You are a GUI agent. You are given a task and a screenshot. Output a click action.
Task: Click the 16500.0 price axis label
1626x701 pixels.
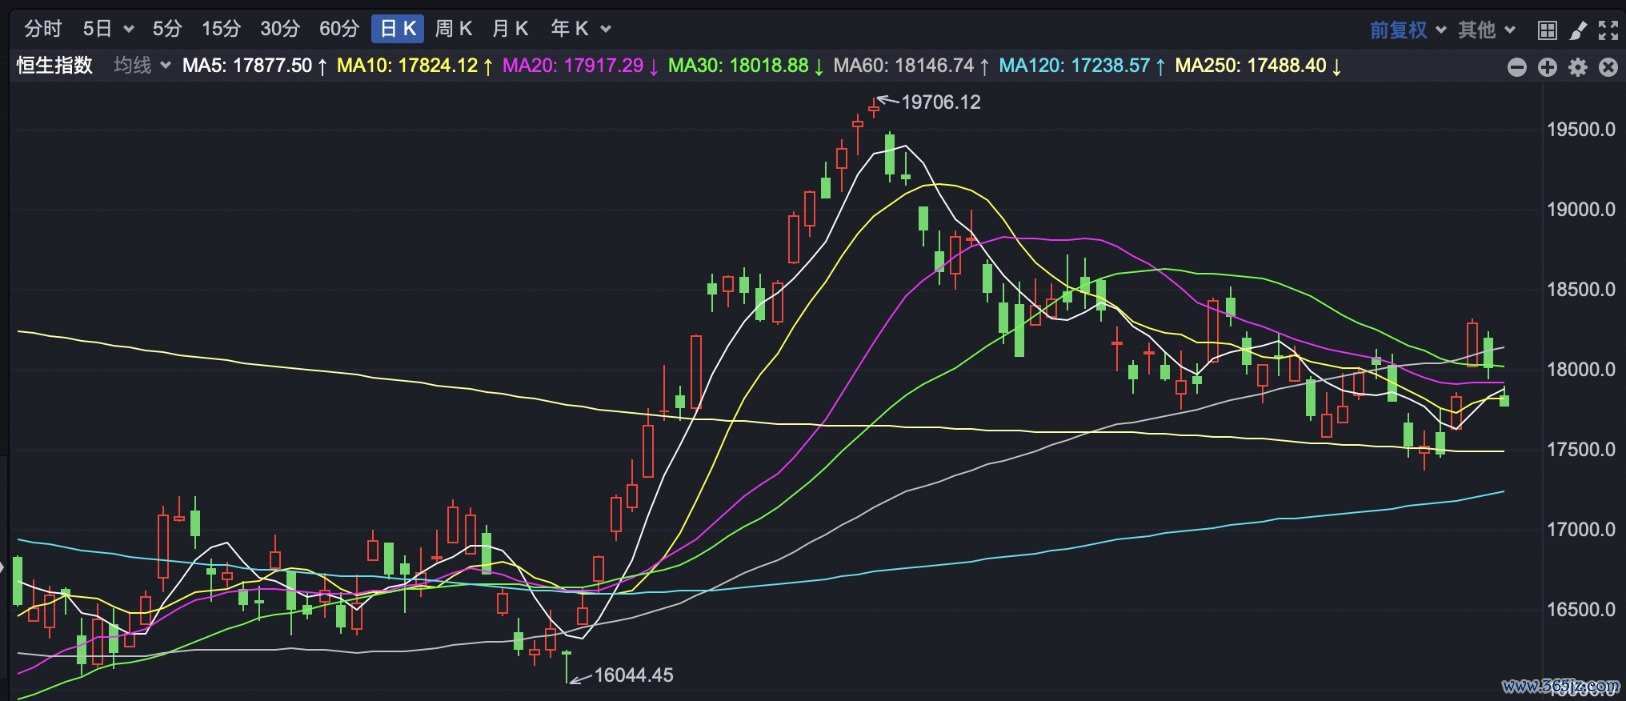pyautogui.click(x=1581, y=609)
